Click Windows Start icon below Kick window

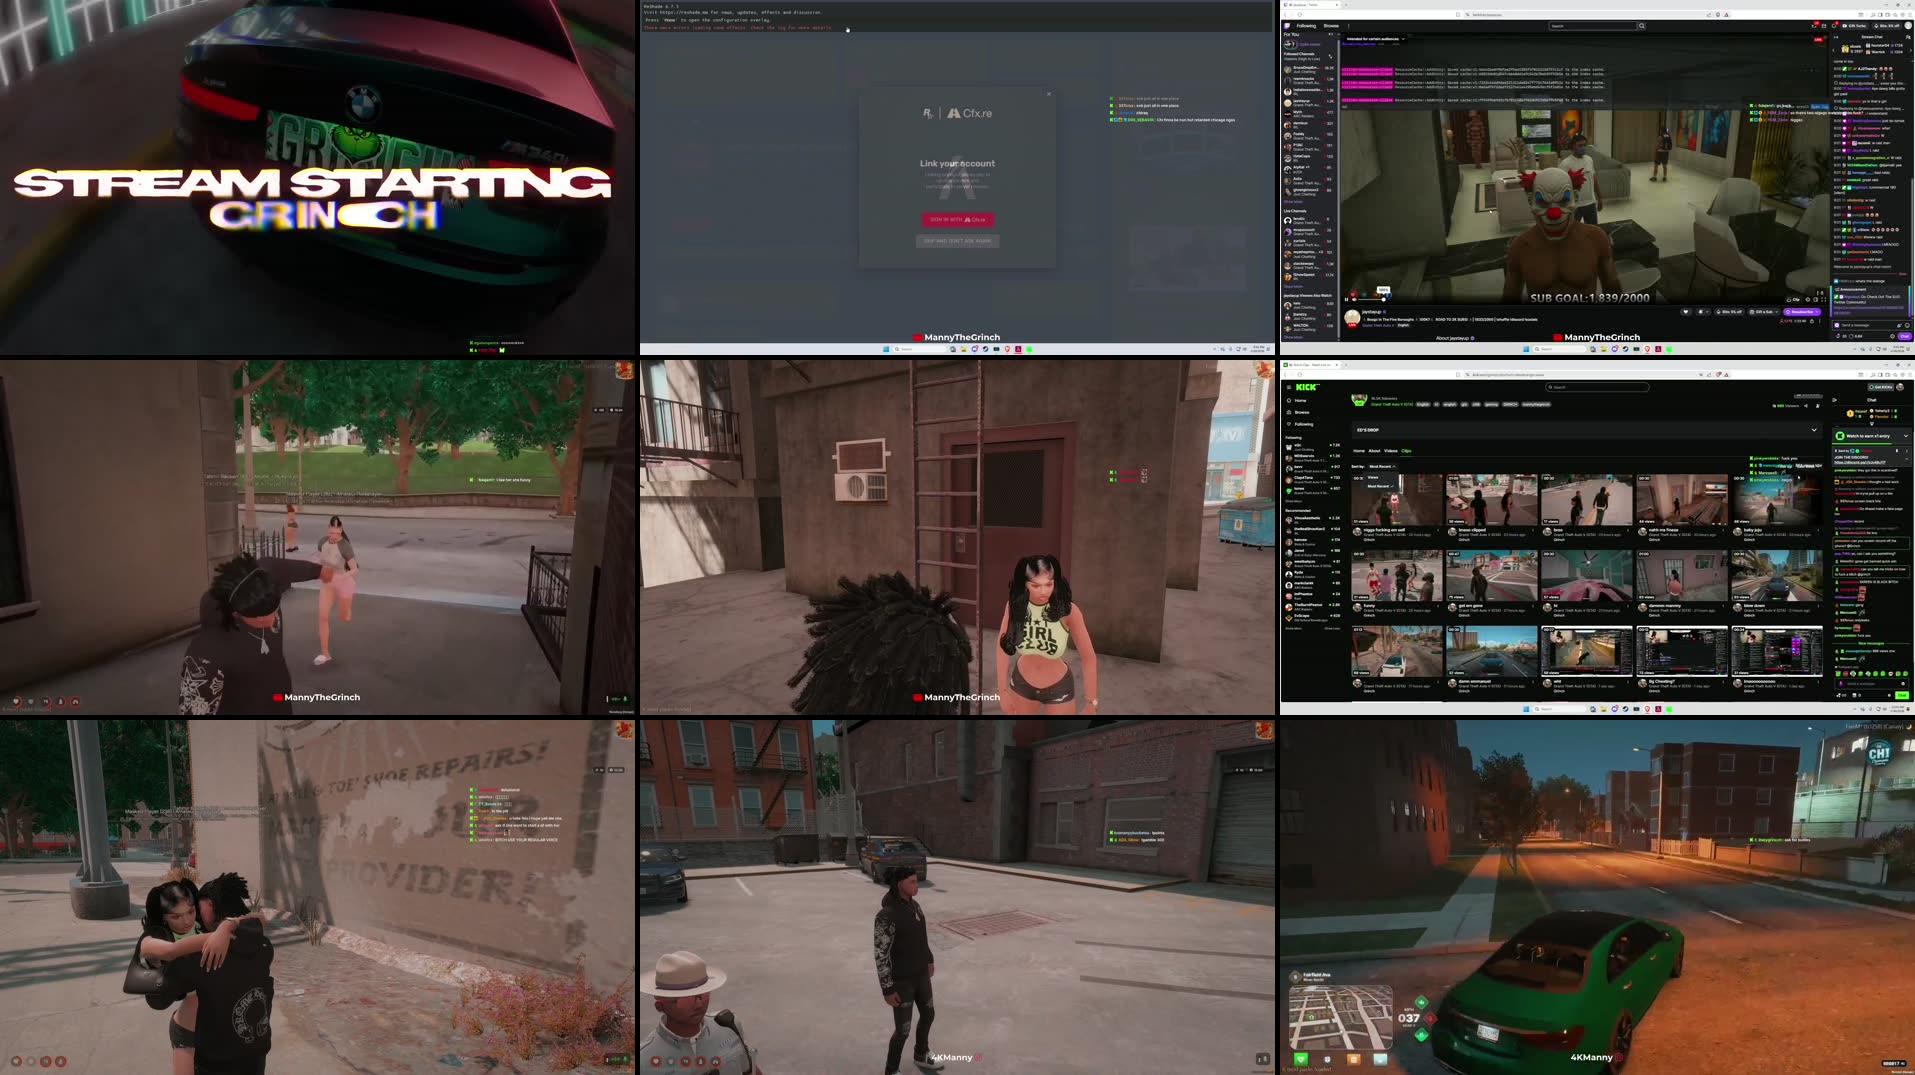[1526, 709]
